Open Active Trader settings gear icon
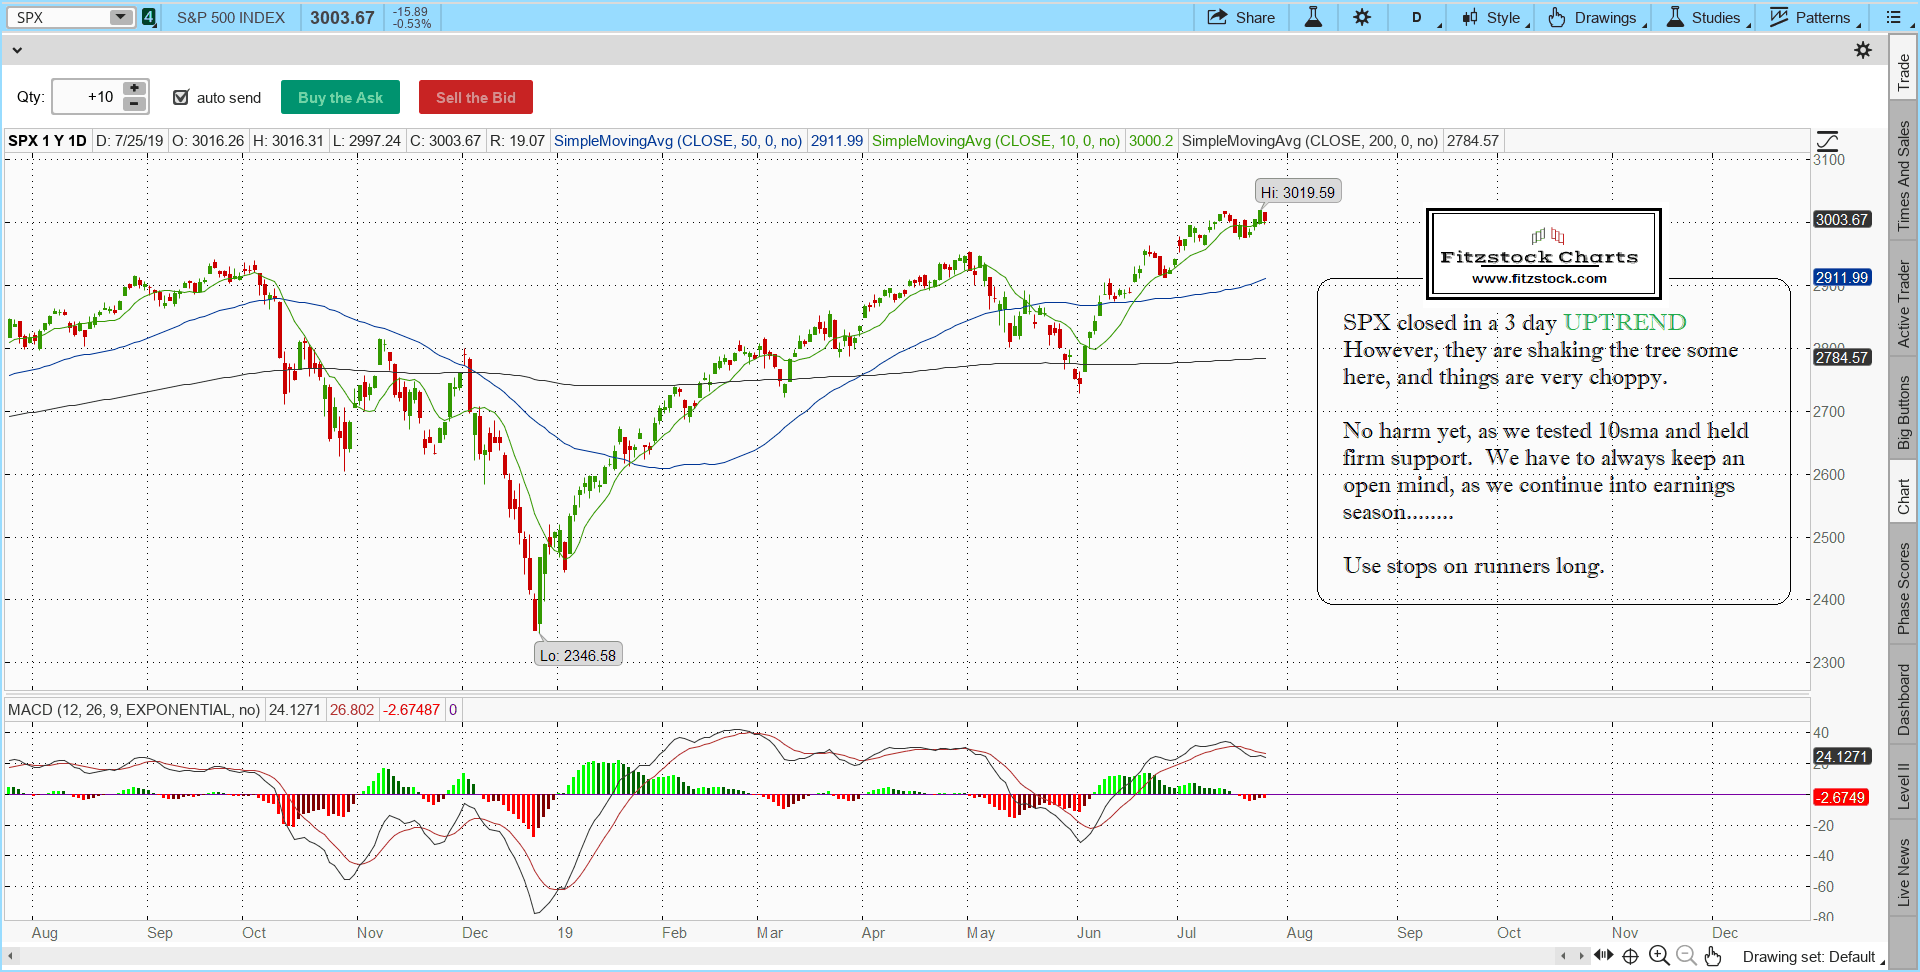Image resolution: width=1920 pixels, height=972 pixels. 1863,50
